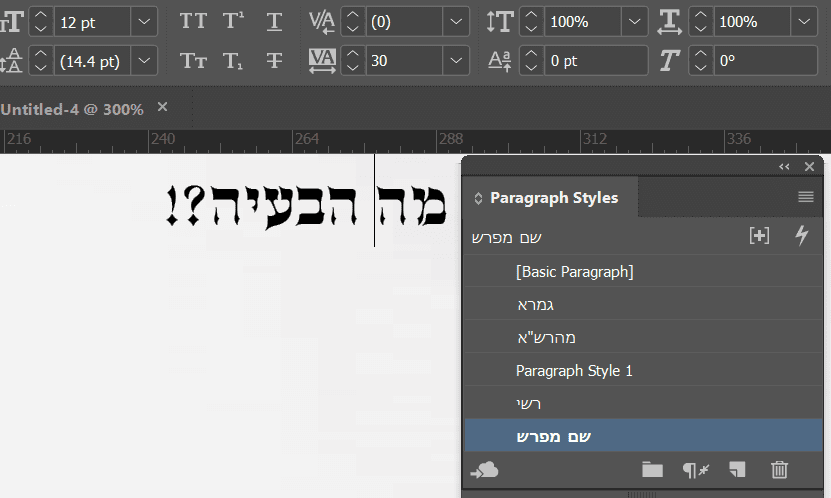The width and height of the screenshot is (831, 498).
Task: Apply Paragraph Style 1
Action: (574, 371)
